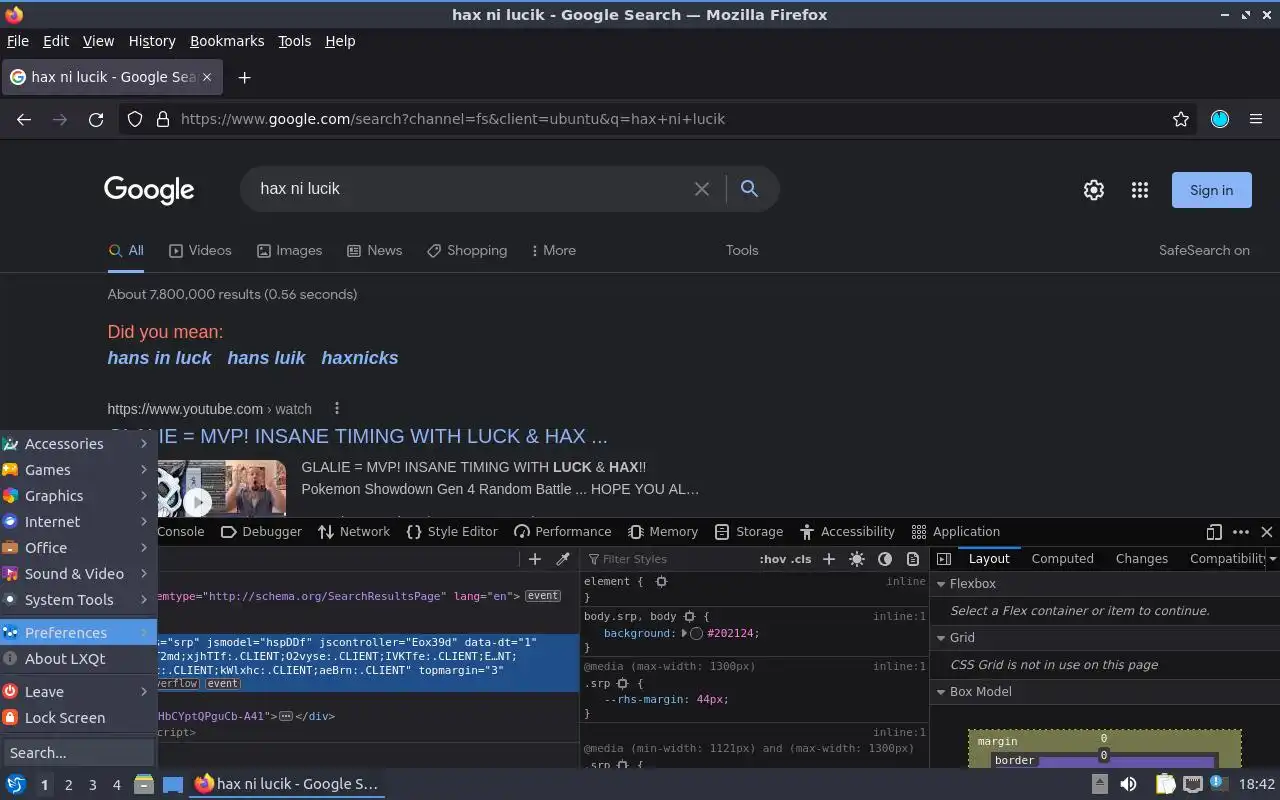1280x800 pixels.
Task: Bookmark this page with the star icon
Action: click(1181, 119)
